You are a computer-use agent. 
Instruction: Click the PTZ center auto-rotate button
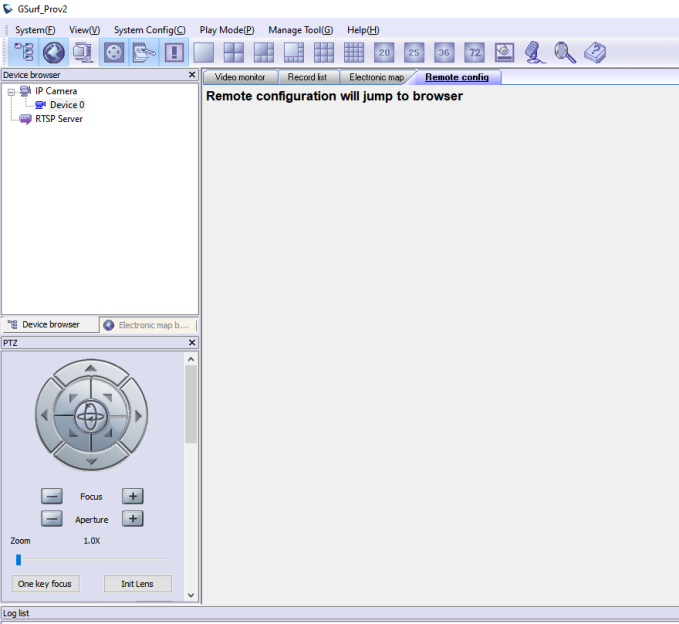click(91, 414)
